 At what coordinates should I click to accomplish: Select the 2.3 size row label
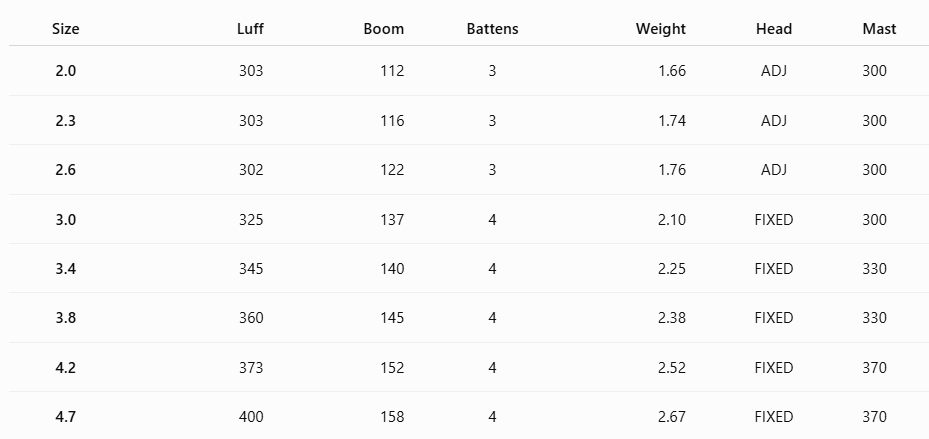pos(66,121)
